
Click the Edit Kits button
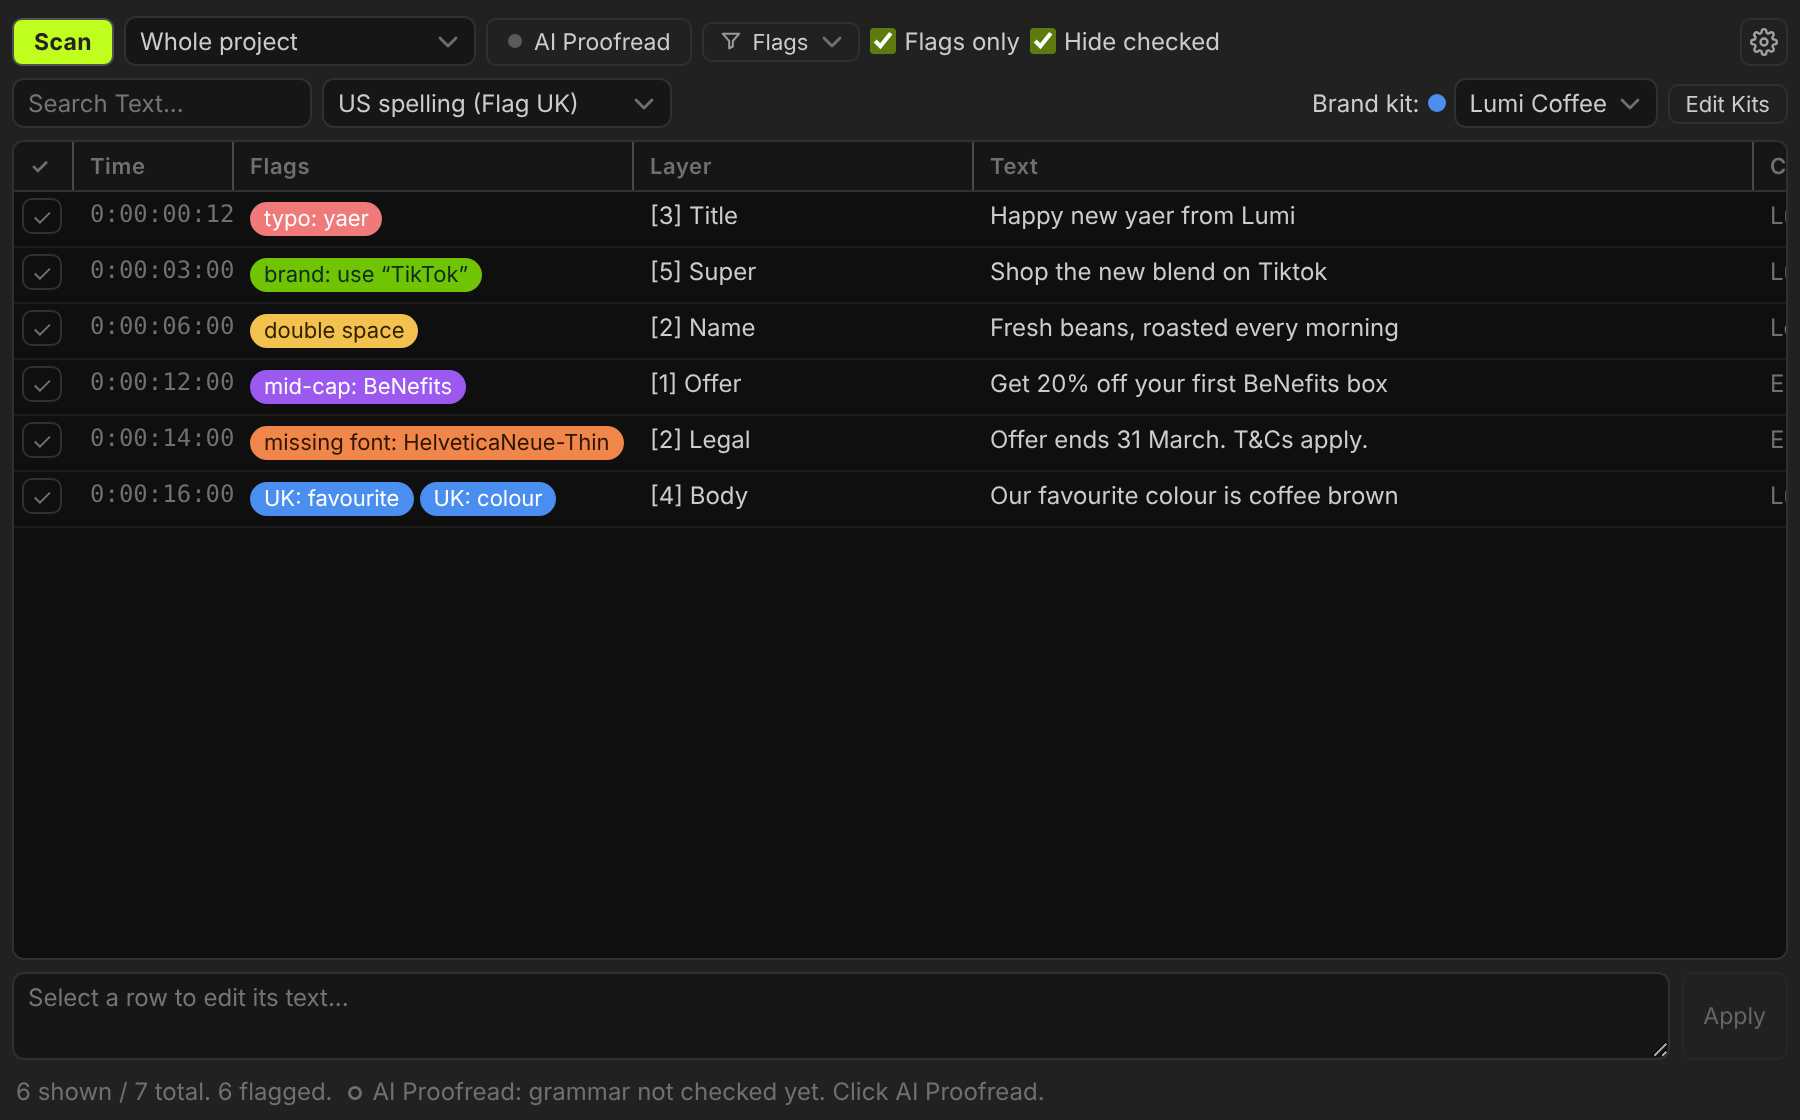[1727, 104]
